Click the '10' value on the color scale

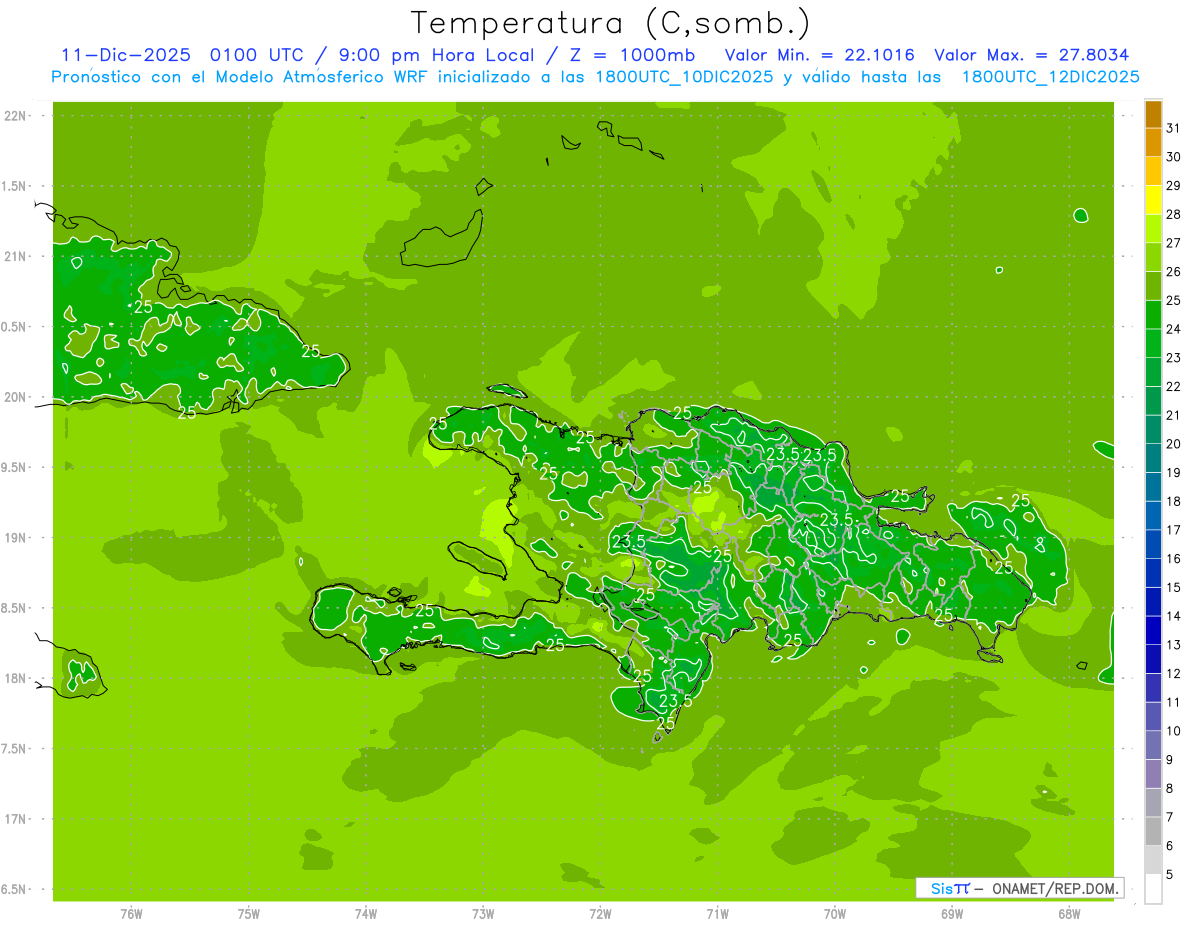coord(1173,731)
